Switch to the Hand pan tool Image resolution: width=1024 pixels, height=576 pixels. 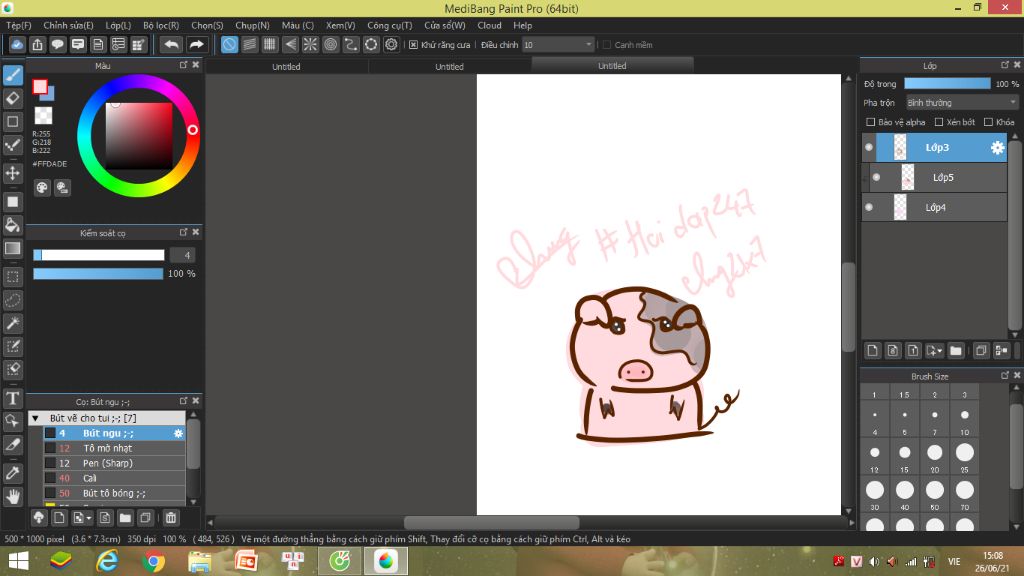click(13, 496)
